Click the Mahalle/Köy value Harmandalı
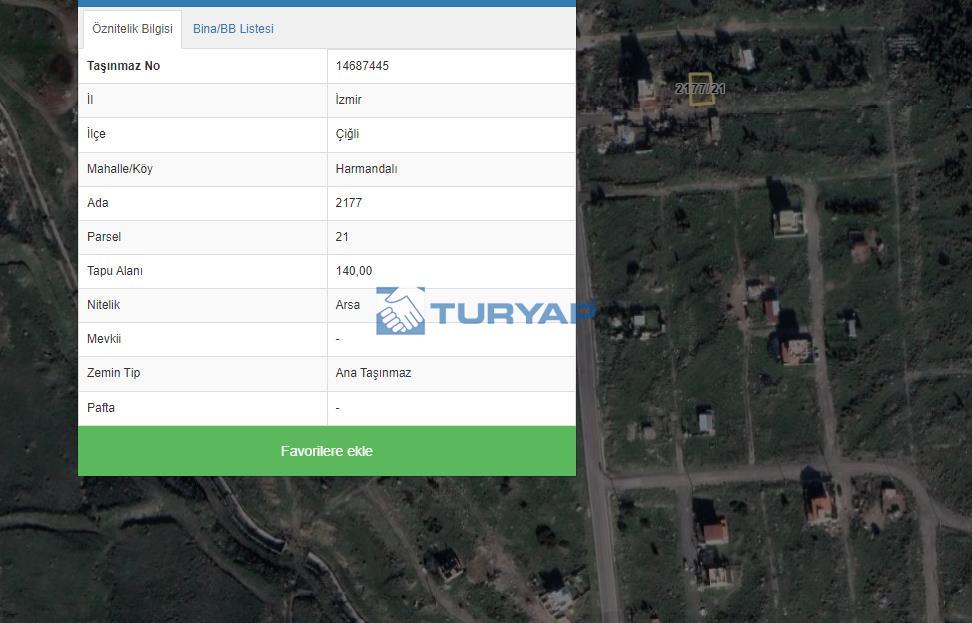Viewport: 972px width, 623px height. 366,169
